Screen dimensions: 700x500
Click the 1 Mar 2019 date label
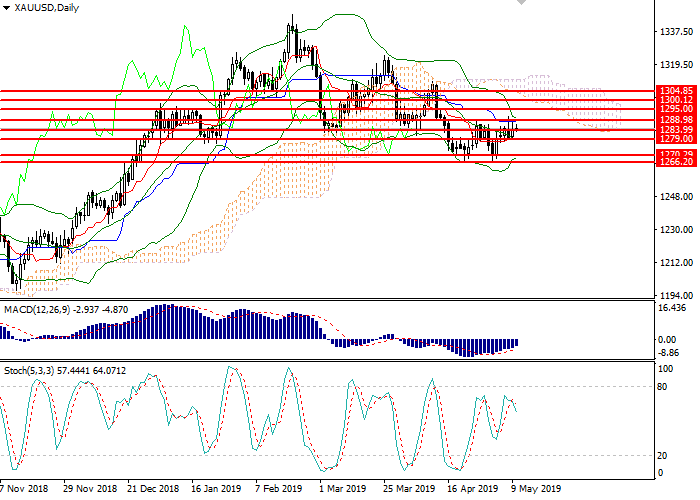341,490
